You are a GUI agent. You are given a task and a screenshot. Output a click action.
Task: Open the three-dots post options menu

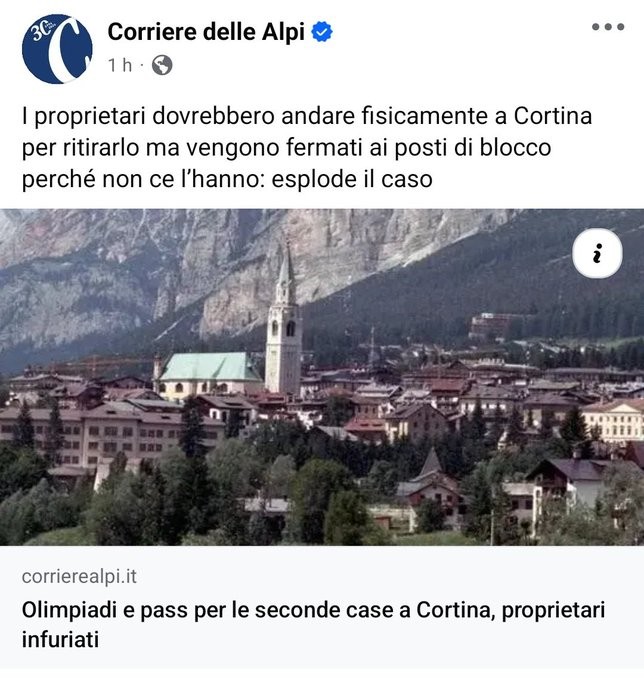point(608,27)
